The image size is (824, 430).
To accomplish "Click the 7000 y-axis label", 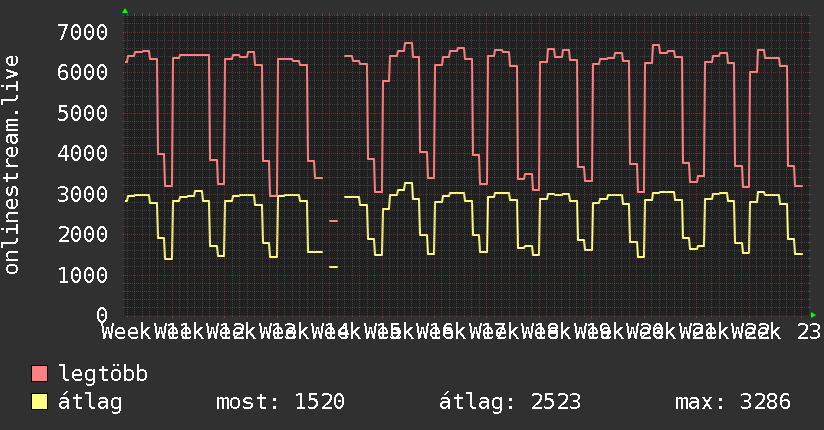I will click(83, 33).
